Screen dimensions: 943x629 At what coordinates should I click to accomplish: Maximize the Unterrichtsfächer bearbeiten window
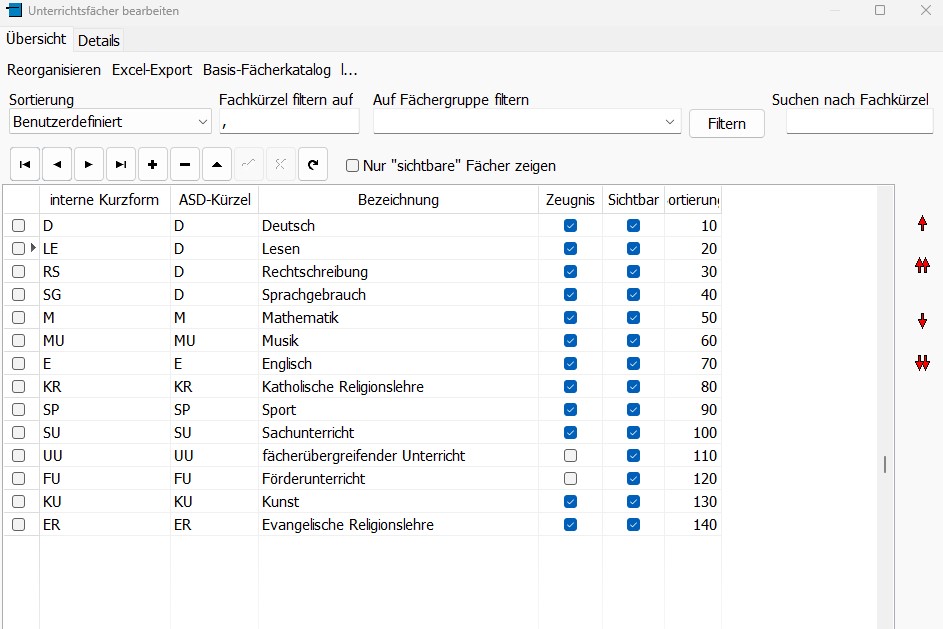click(x=880, y=10)
